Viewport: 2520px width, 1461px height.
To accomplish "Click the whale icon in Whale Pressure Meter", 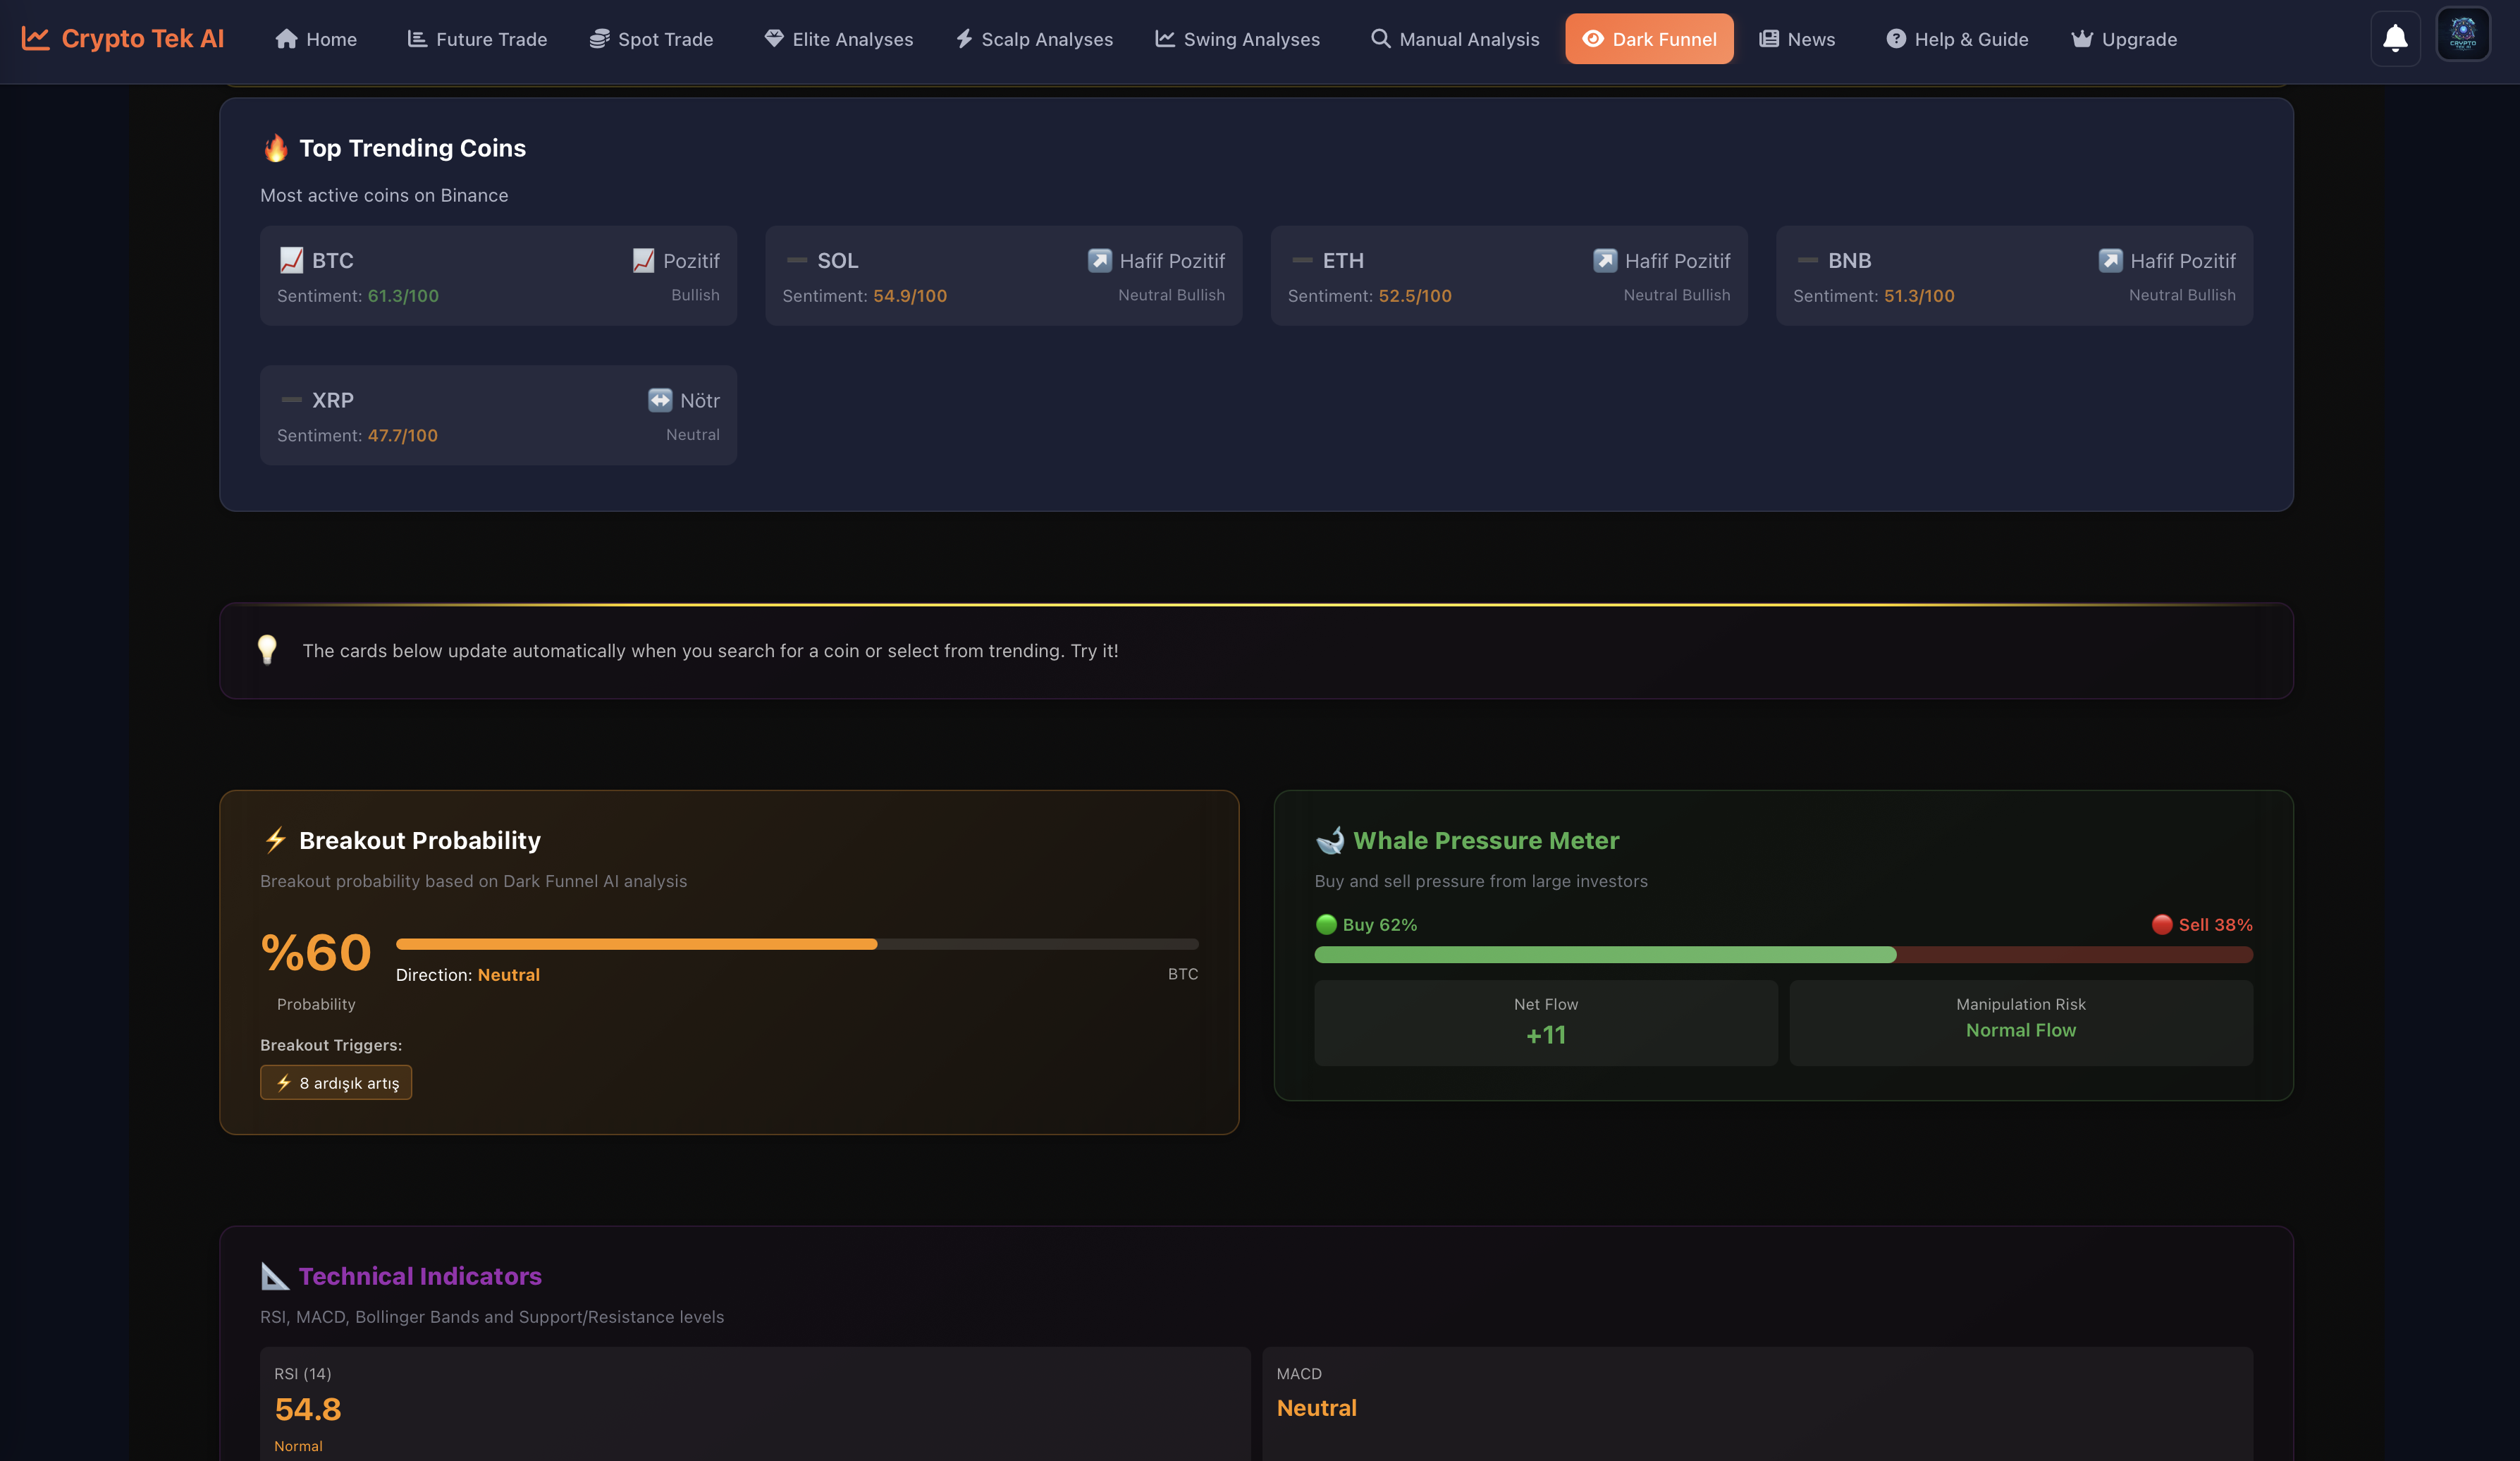I will [x=1329, y=840].
